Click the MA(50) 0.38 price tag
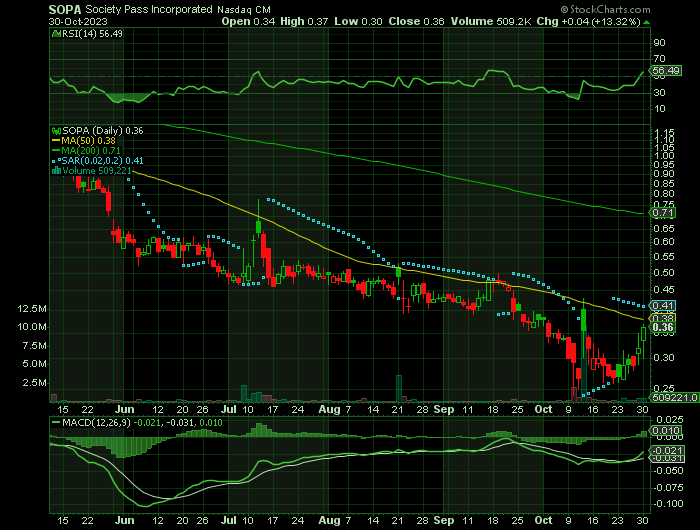The height and width of the screenshot is (530, 700). [x=663, y=318]
